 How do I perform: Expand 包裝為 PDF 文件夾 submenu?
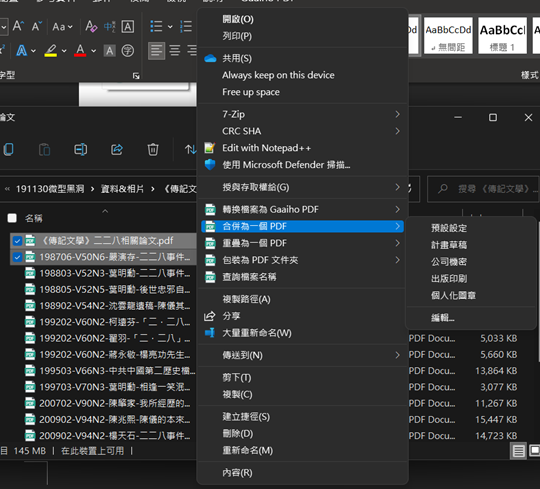302,260
